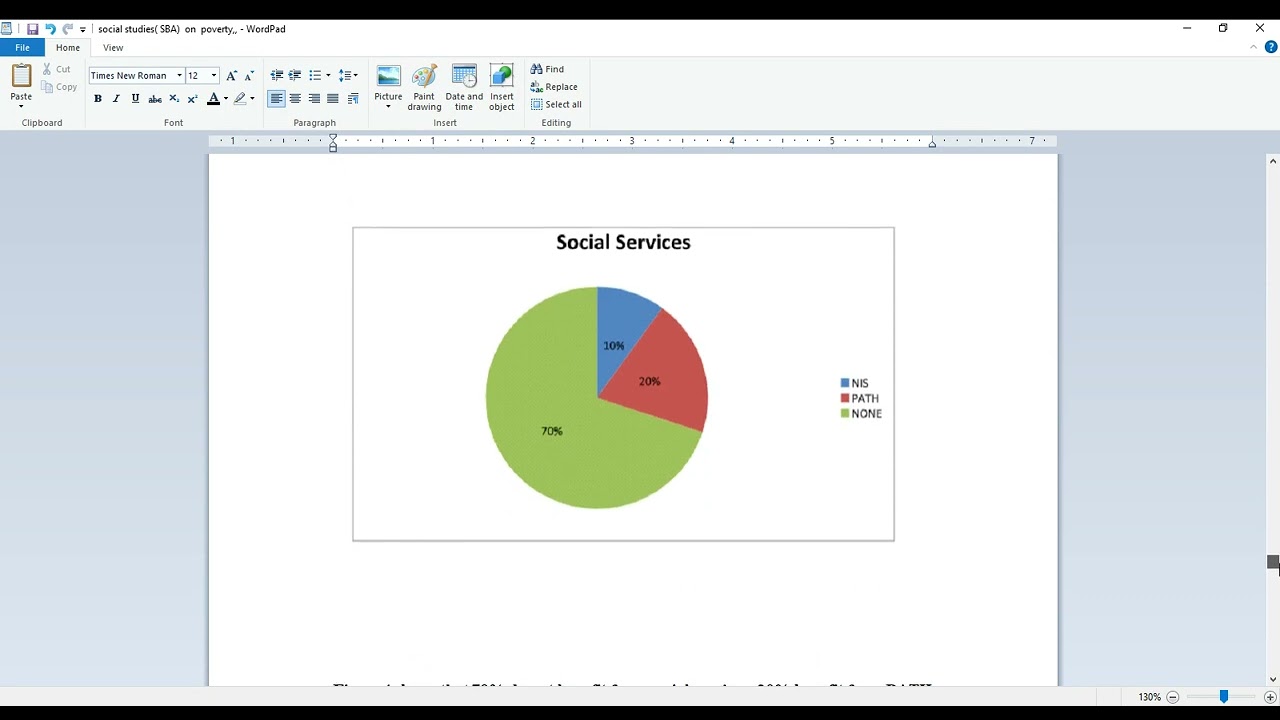Toggle italic formatting
This screenshot has width=1280, height=720.
[x=116, y=99]
